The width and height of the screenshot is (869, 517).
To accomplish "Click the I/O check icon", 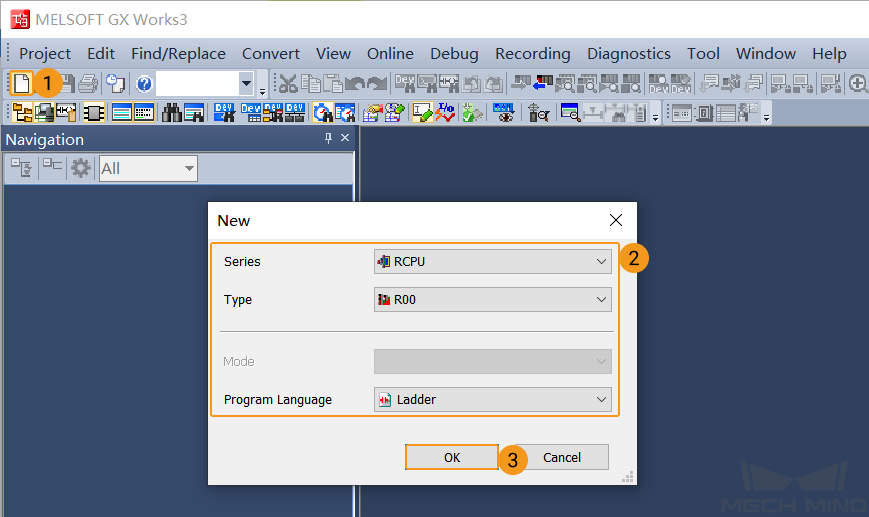I will [444, 113].
